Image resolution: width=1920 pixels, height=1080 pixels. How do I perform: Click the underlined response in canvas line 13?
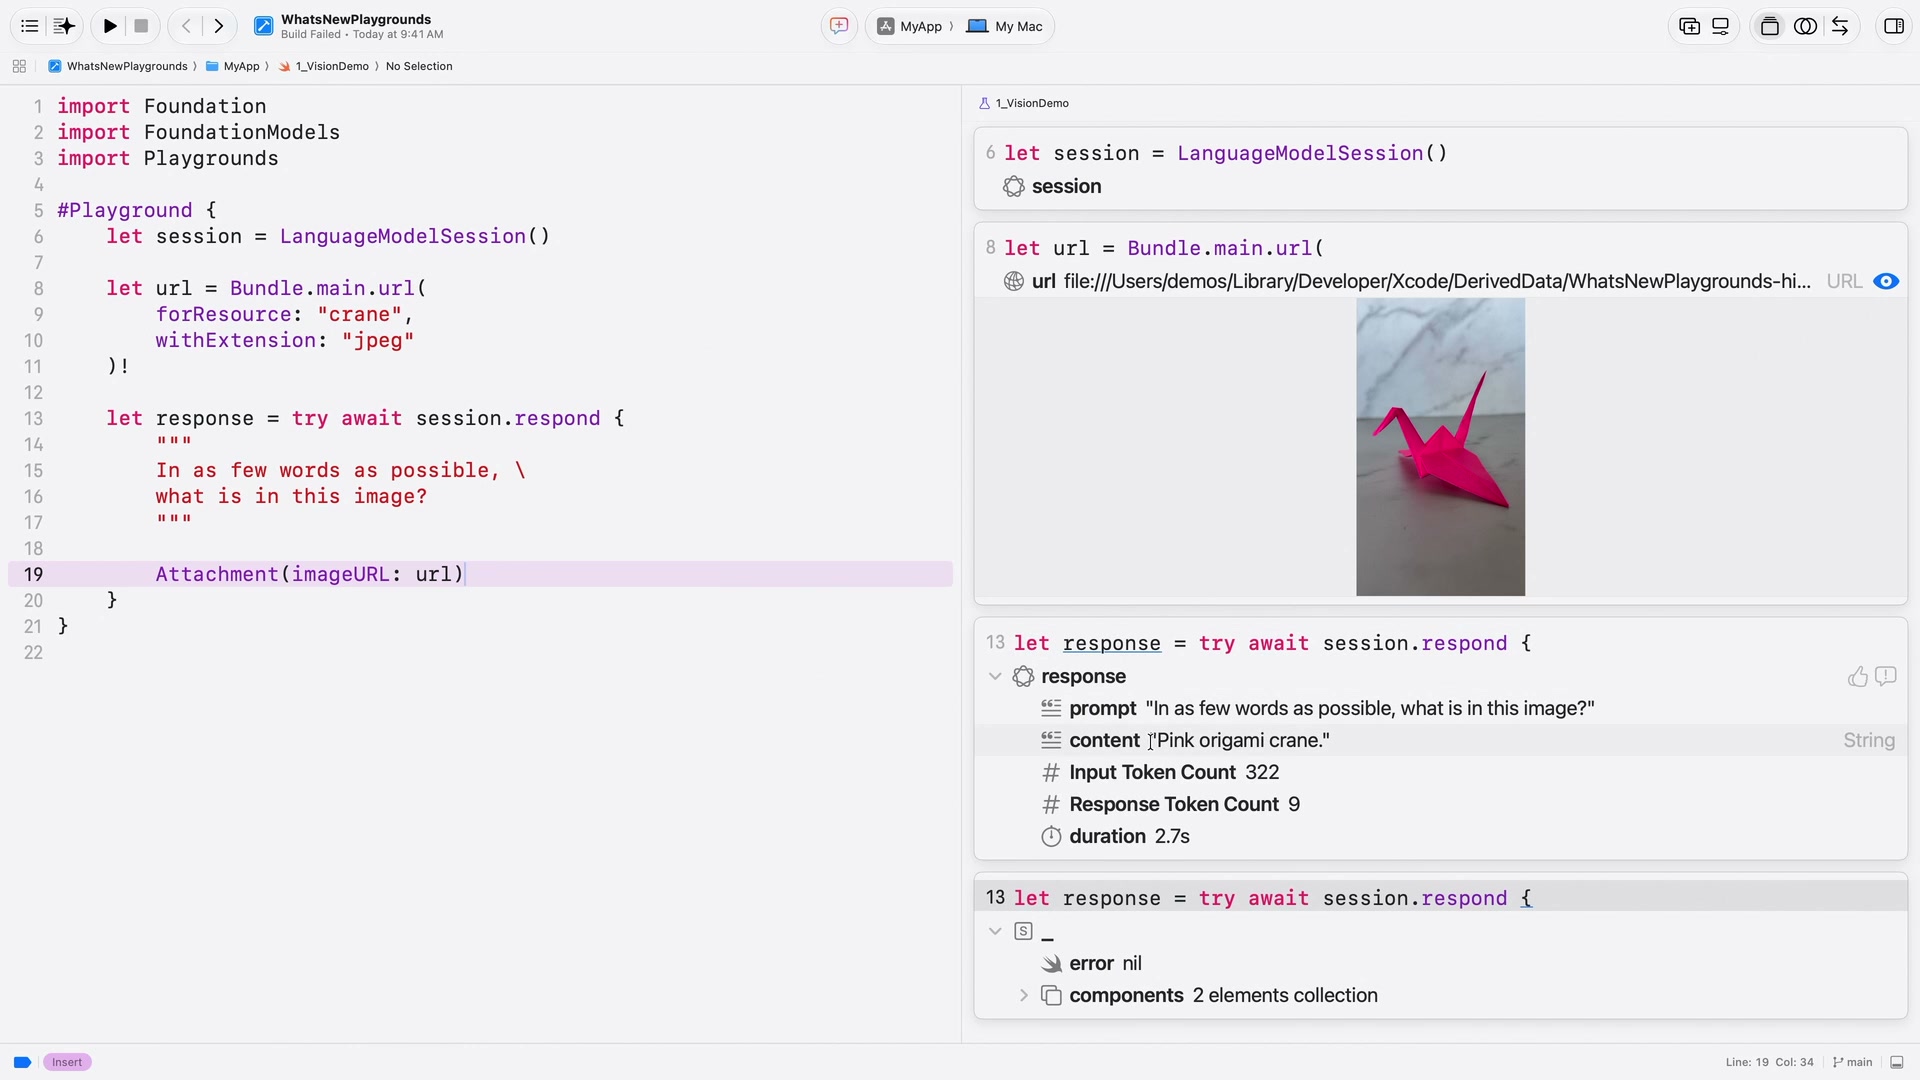(x=1111, y=643)
